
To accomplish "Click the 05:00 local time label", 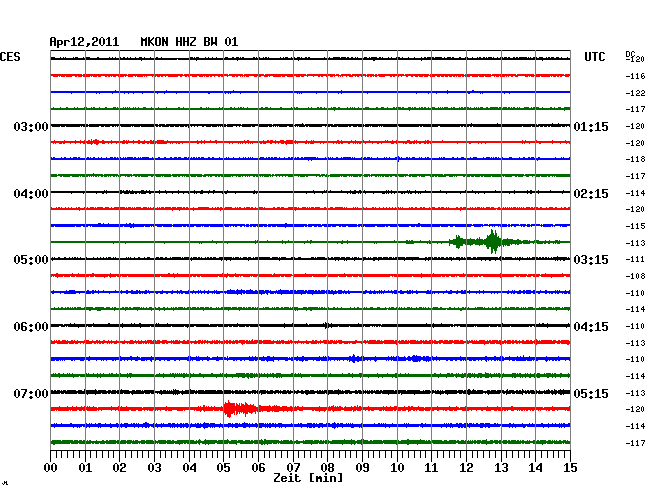I will click(x=31, y=260).
